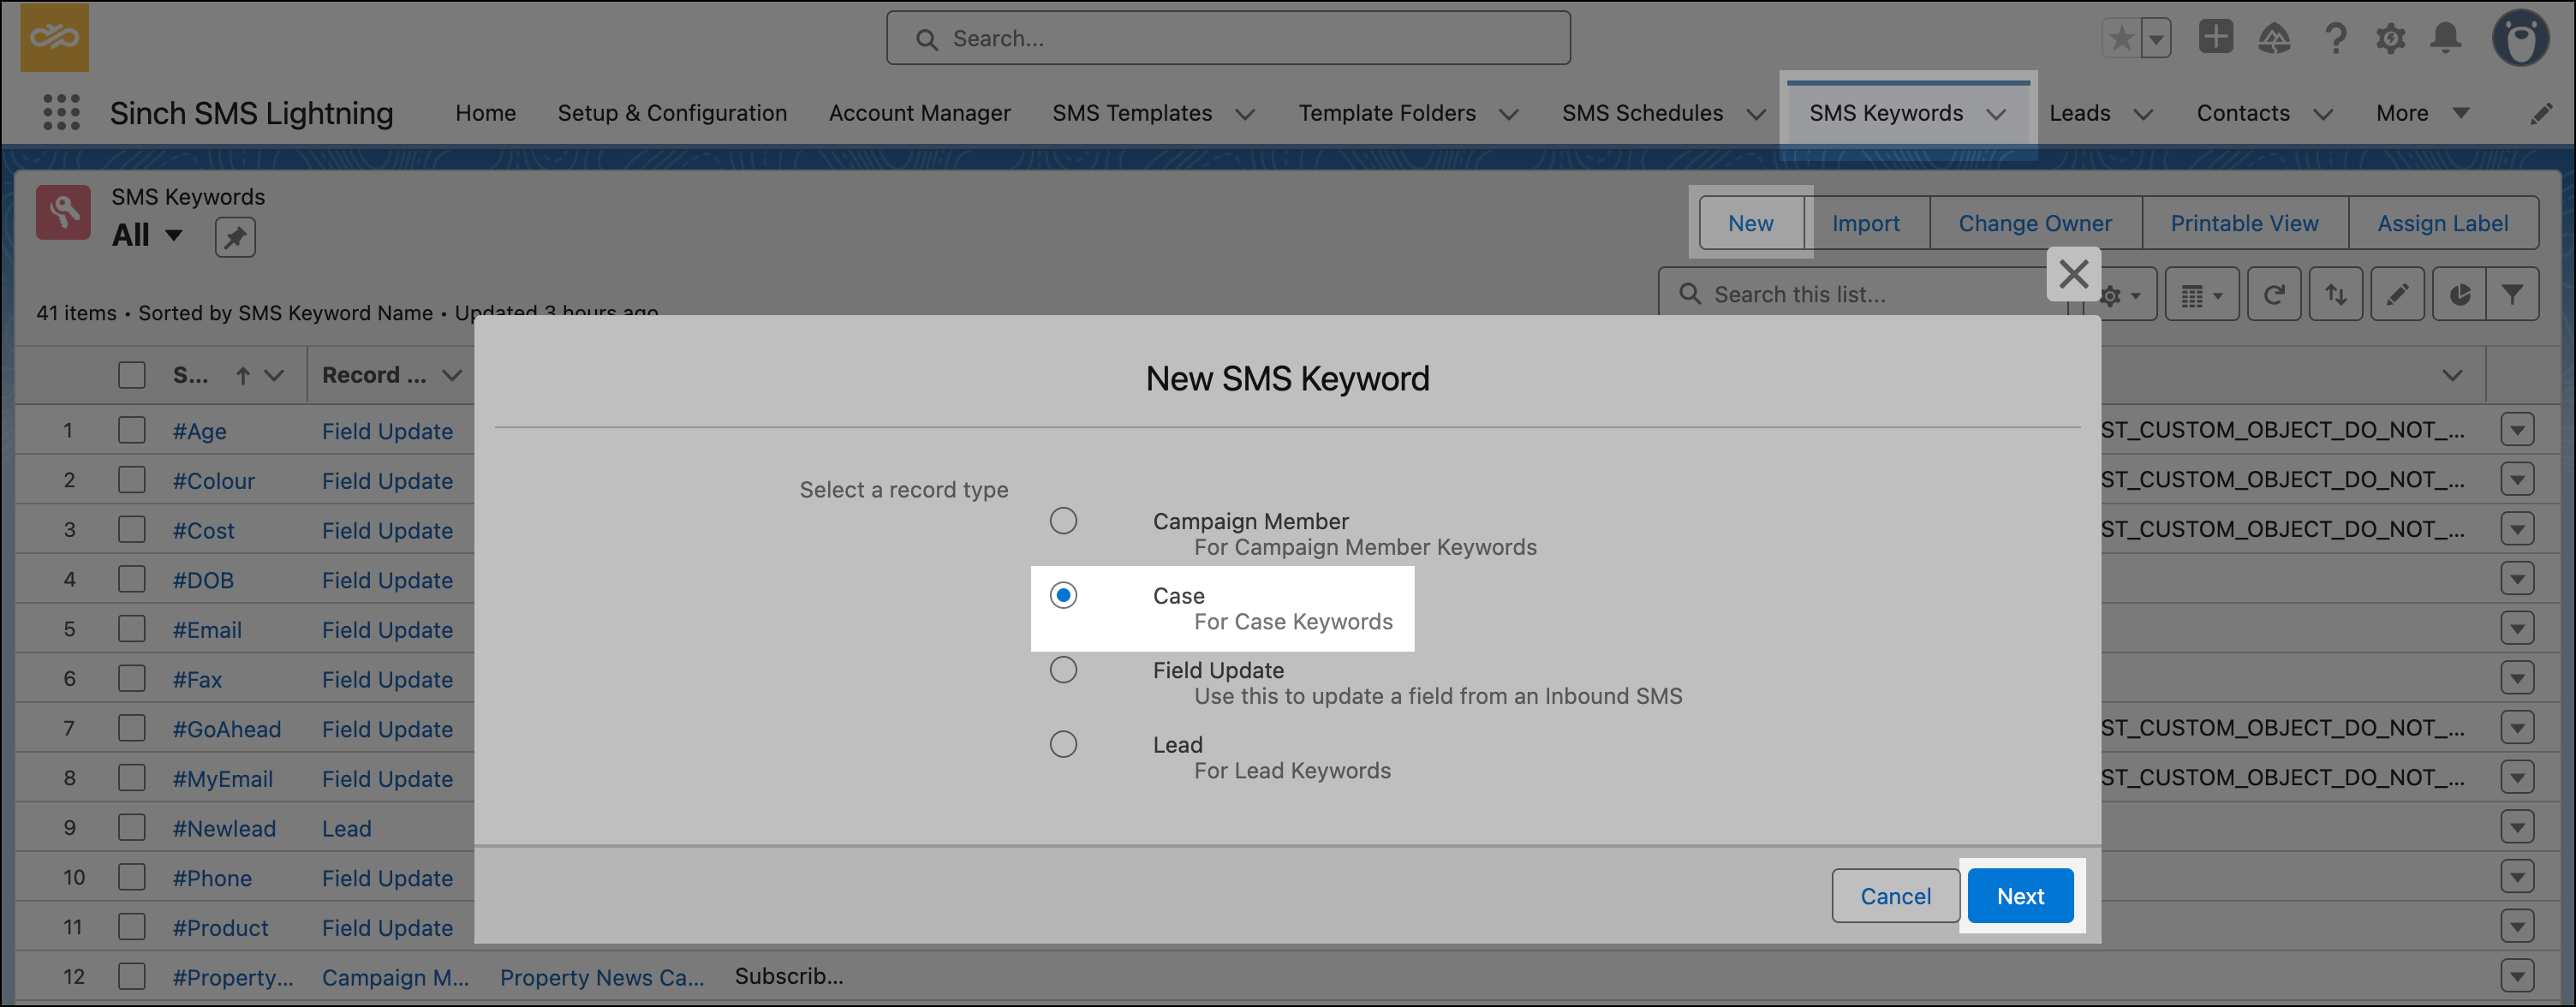Go to the Home tab
2576x1007 pixels.
point(486,113)
